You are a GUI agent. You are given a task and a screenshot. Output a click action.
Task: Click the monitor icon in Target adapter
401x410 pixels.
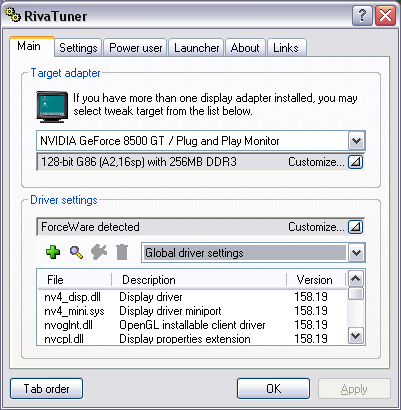(x=52, y=107)
